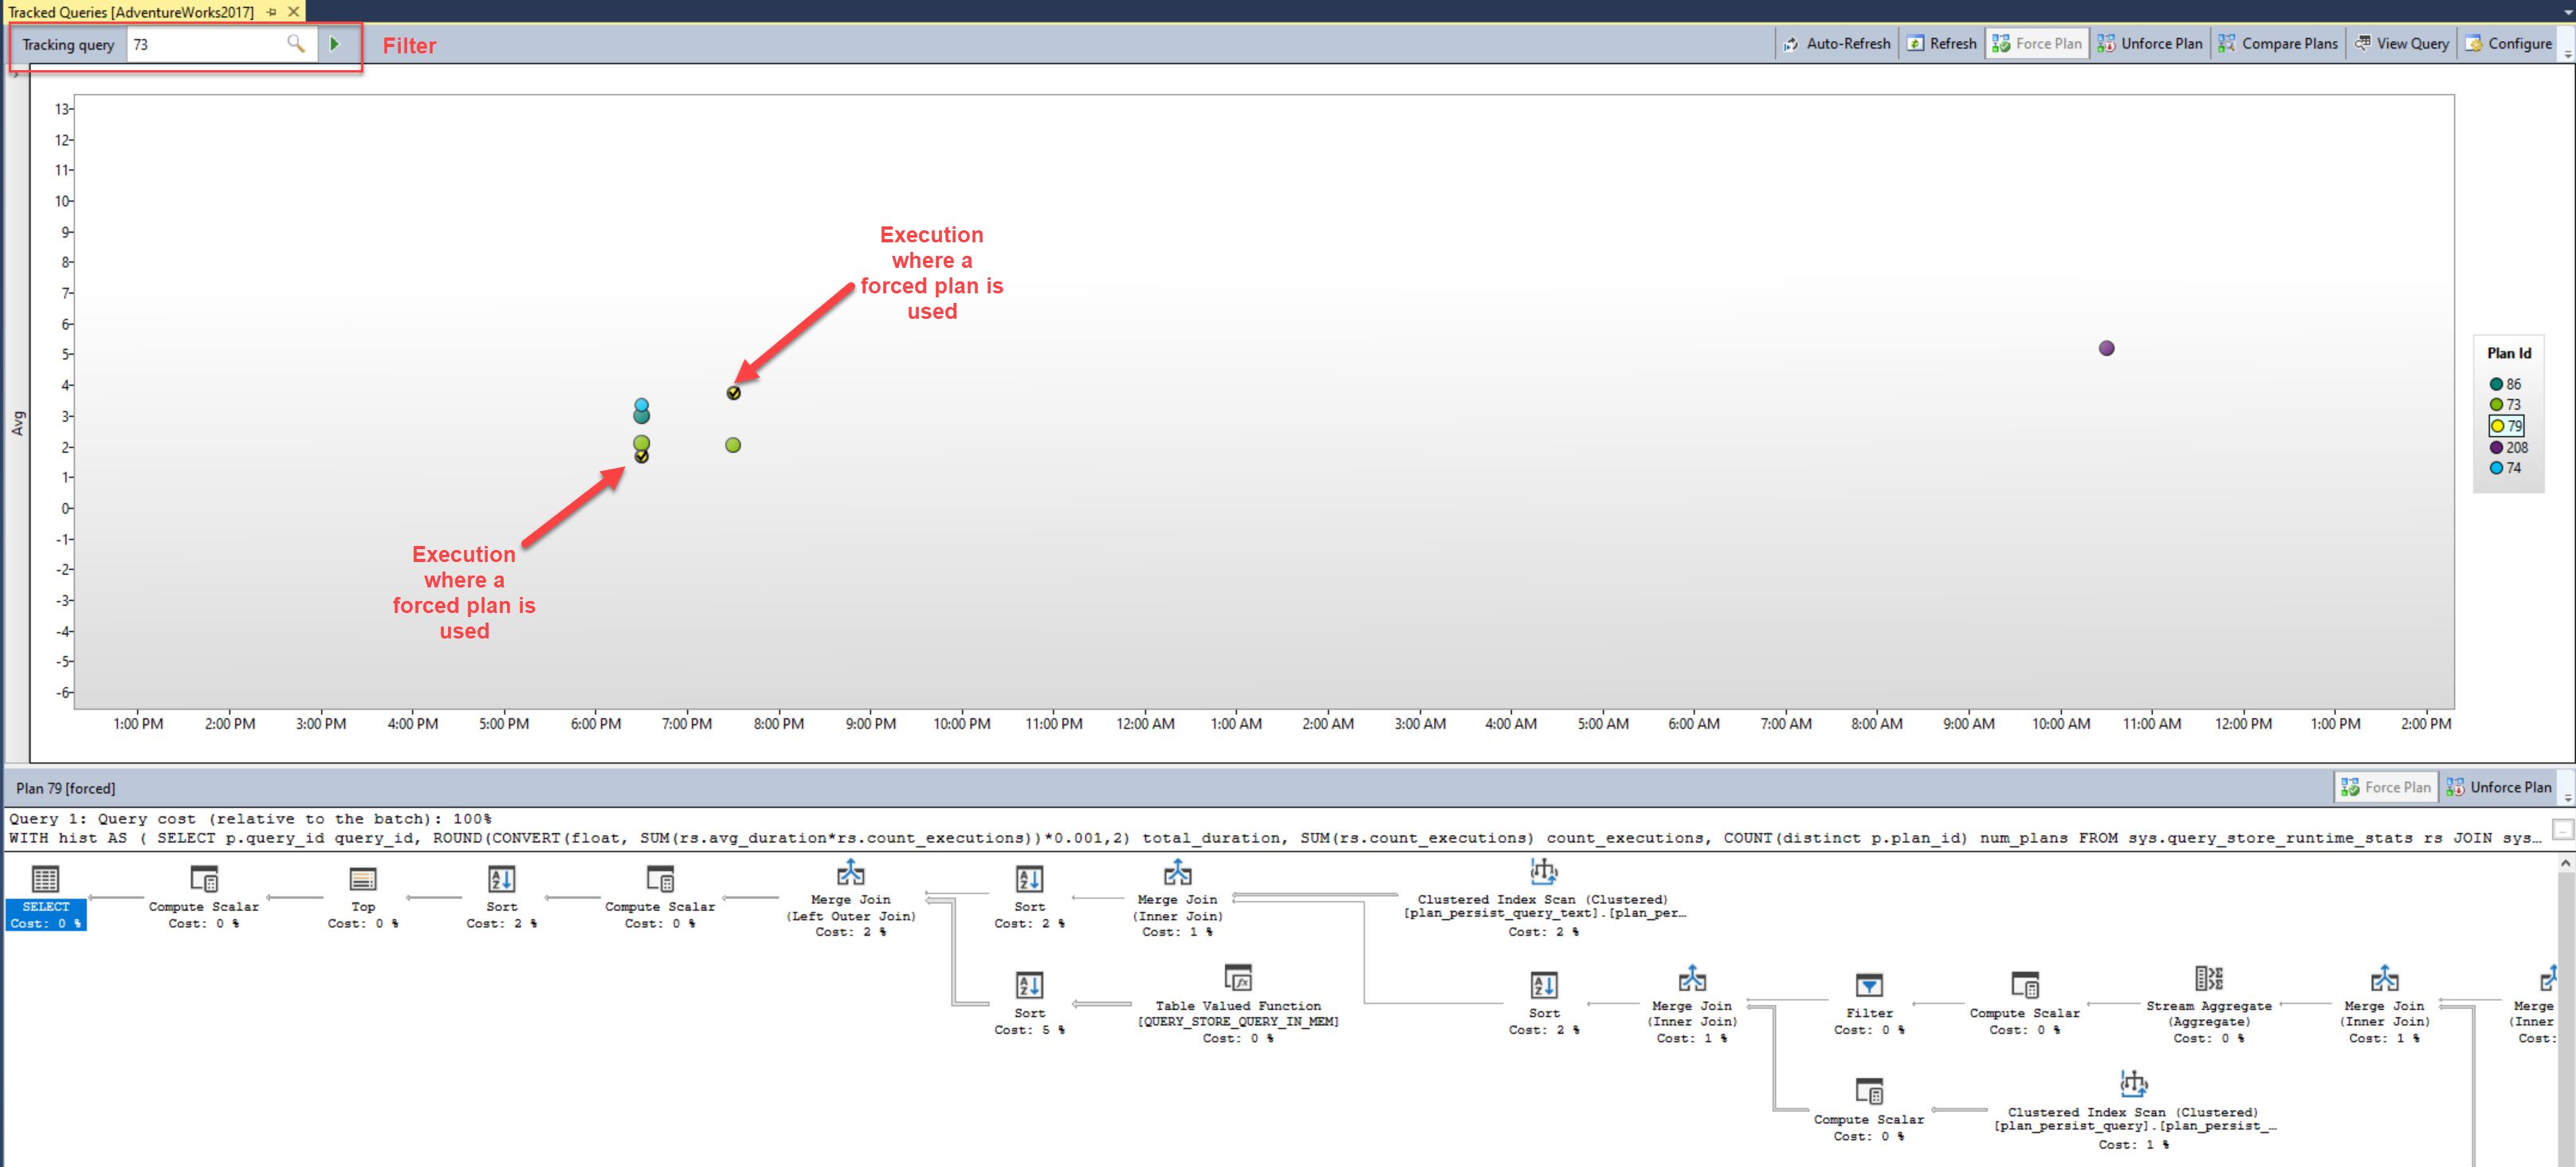The height and width of the screenshot is (1167, 2576).
Task: Expand the query text pane with its corner button
Action: 2563,828
